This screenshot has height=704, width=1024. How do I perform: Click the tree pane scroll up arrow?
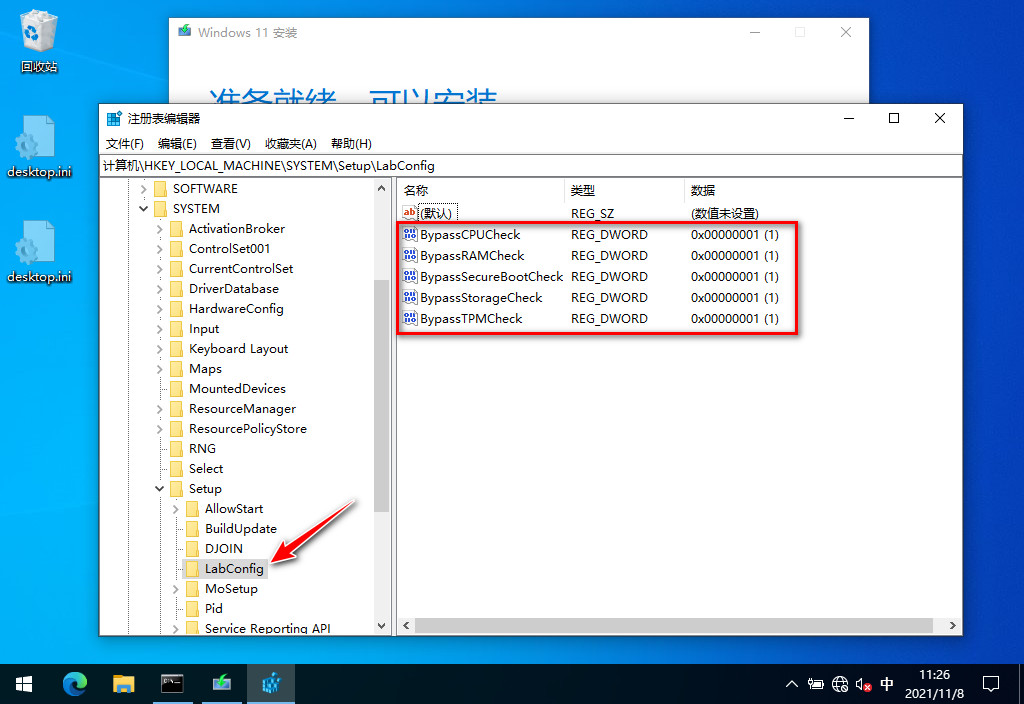[381, 188]
